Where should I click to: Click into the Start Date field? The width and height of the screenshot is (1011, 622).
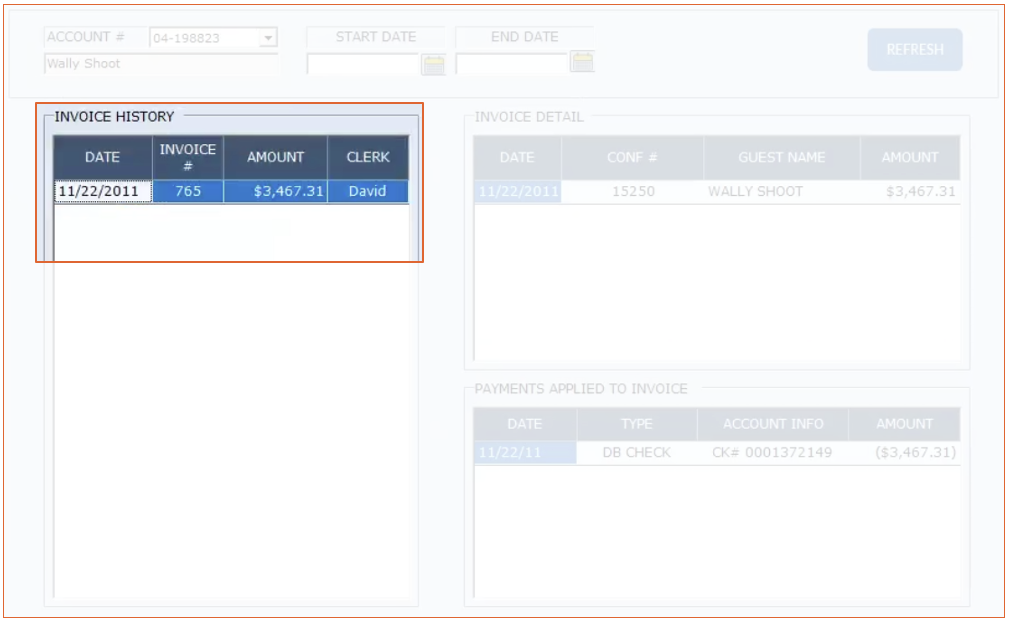pyautogui.click(x=362, y=65)
